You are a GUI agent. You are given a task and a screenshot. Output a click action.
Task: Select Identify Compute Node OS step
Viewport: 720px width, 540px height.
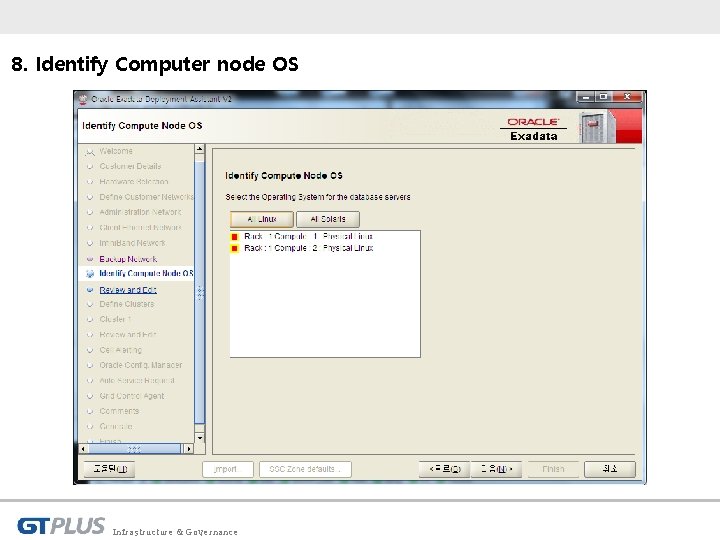click(146, 274)
